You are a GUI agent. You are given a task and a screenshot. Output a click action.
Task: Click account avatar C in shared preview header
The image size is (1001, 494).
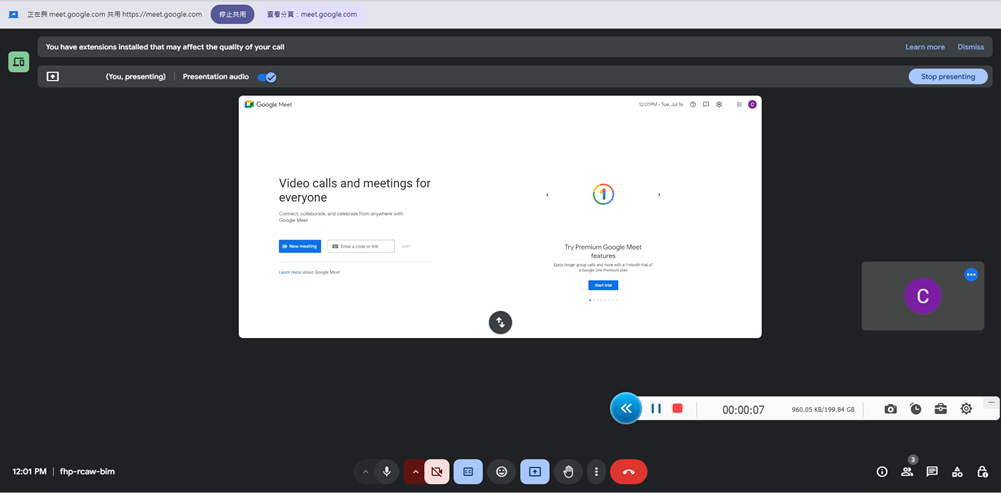click(752, 105)
